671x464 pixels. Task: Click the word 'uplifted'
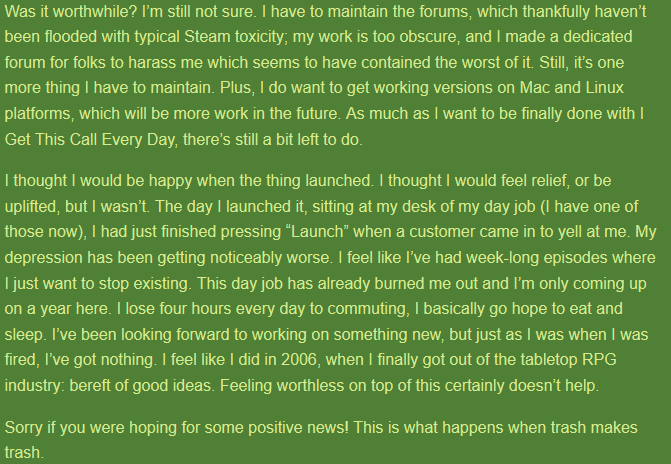32,206
